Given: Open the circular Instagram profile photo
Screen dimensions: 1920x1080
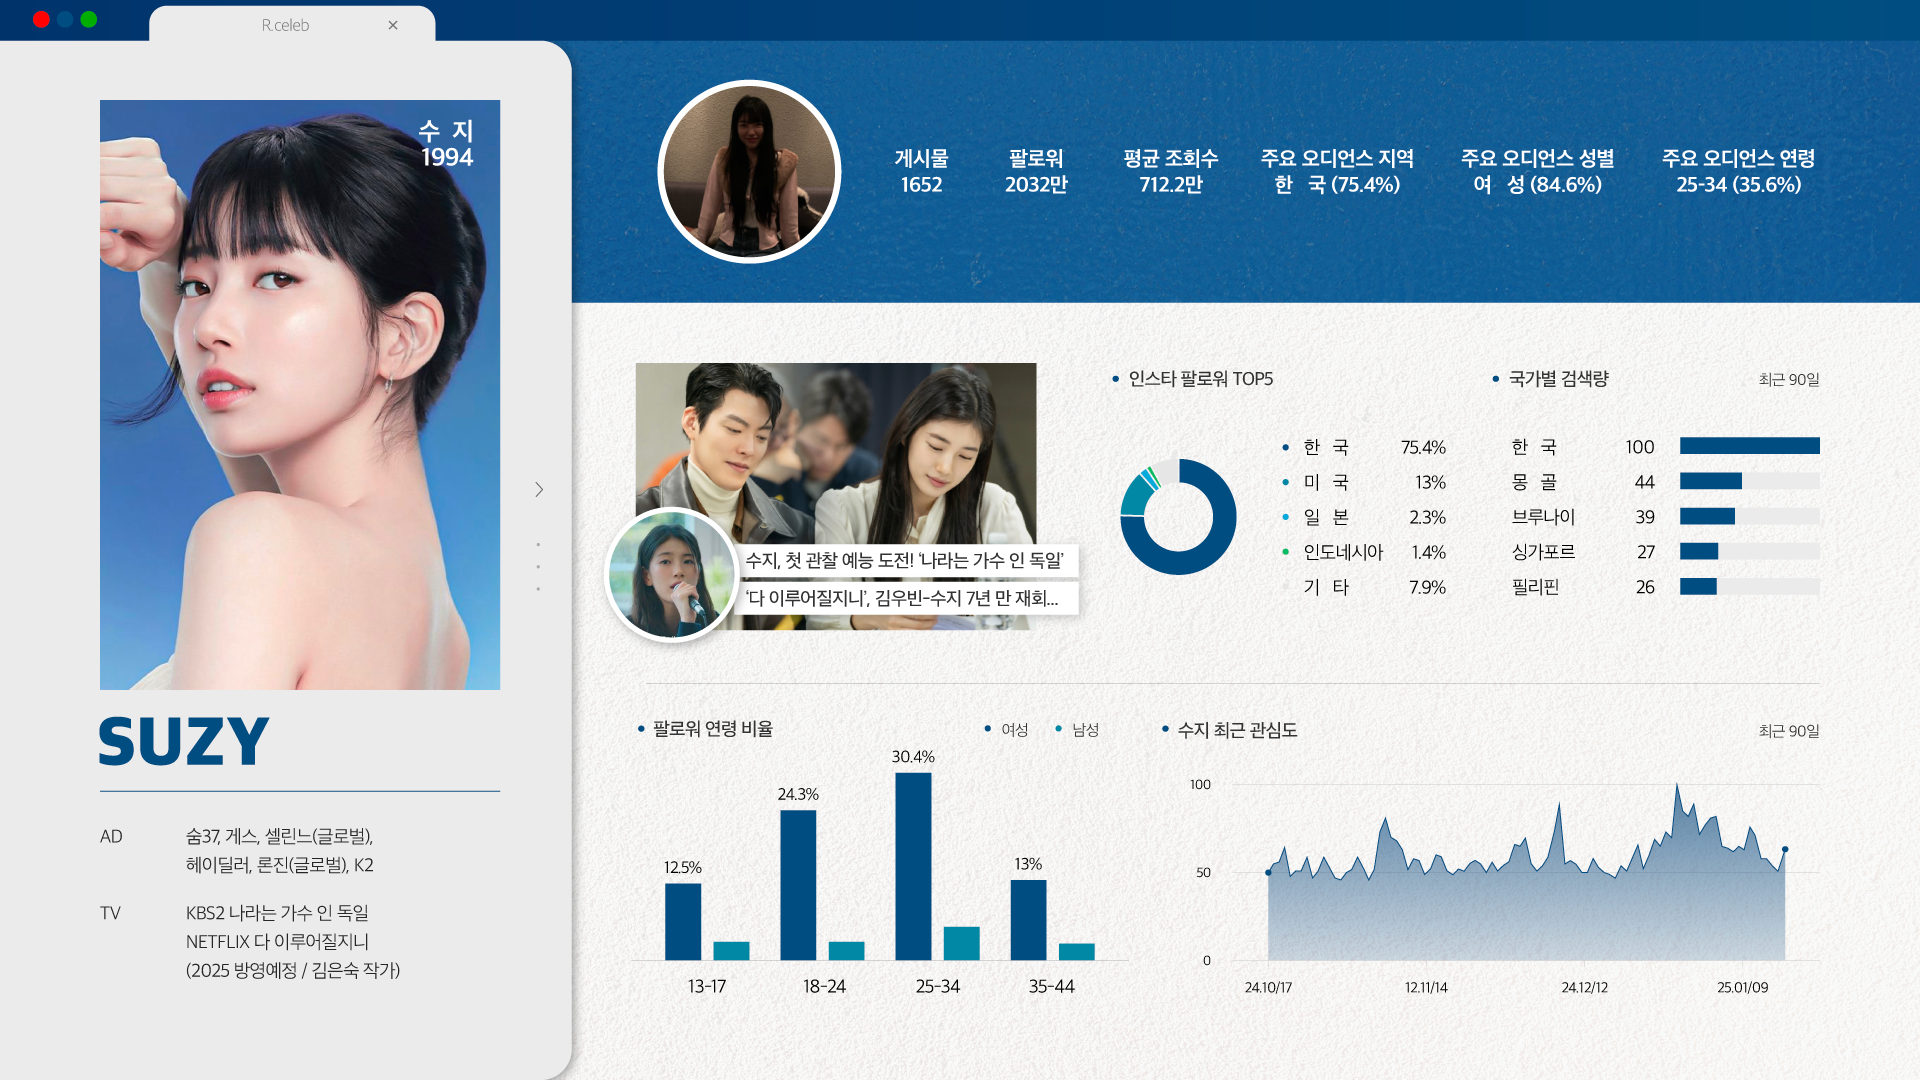Looking at the screenshot, I should click(749, 171).
